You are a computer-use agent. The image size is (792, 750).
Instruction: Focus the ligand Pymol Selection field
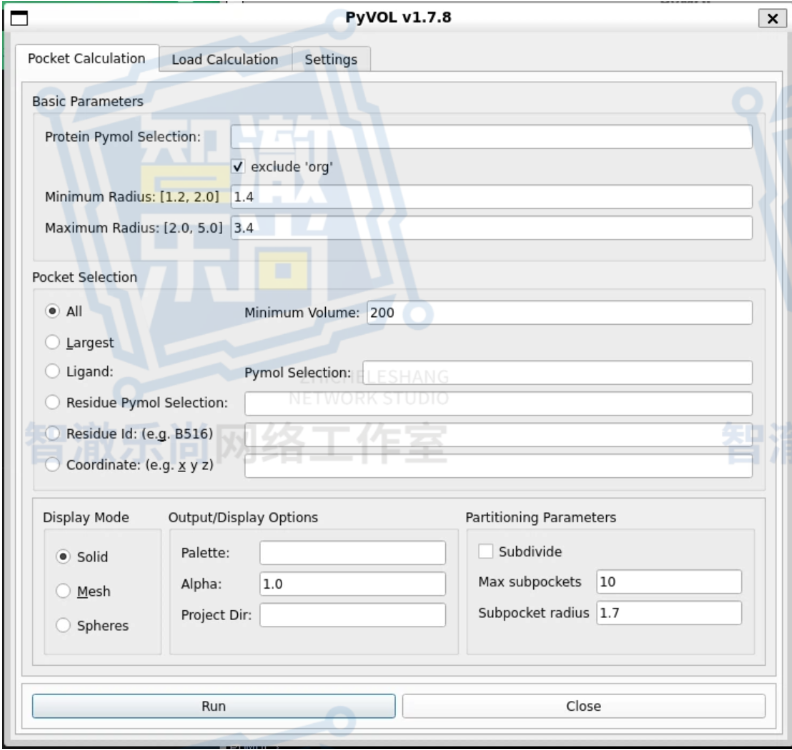coord(557,373)
